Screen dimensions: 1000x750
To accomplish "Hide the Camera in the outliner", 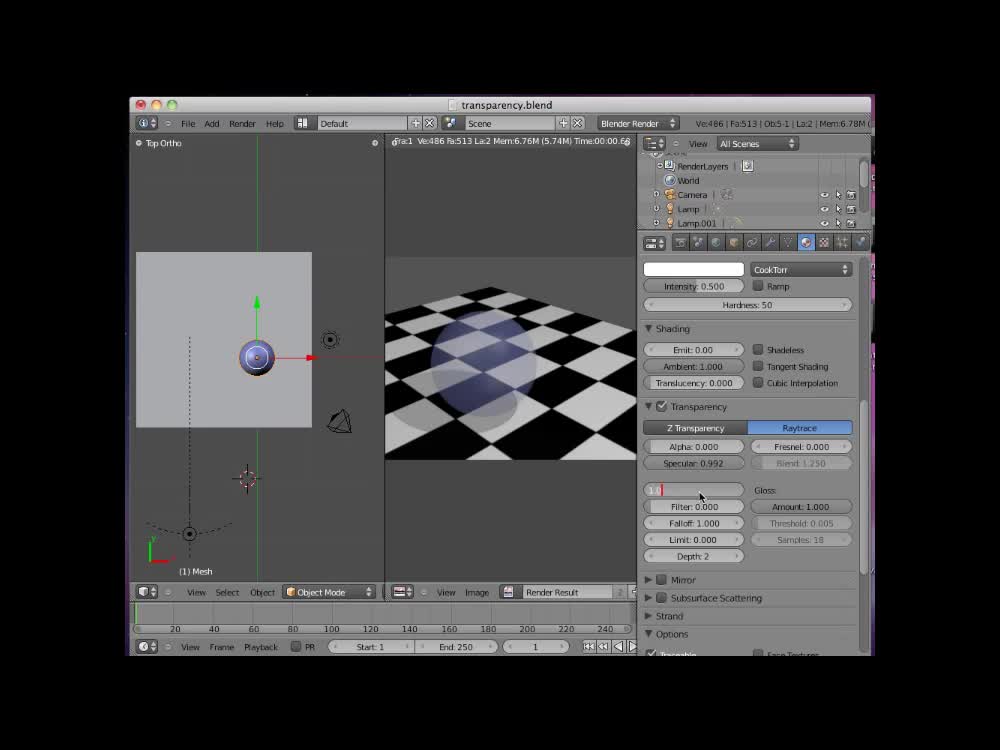I will [824, 195].
